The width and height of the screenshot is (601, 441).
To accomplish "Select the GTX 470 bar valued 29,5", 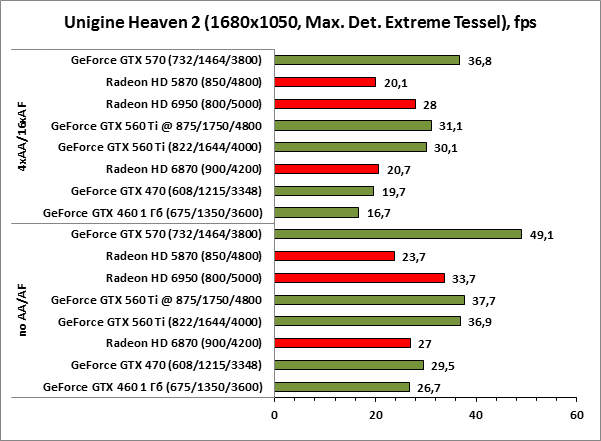I will (348, 365).
